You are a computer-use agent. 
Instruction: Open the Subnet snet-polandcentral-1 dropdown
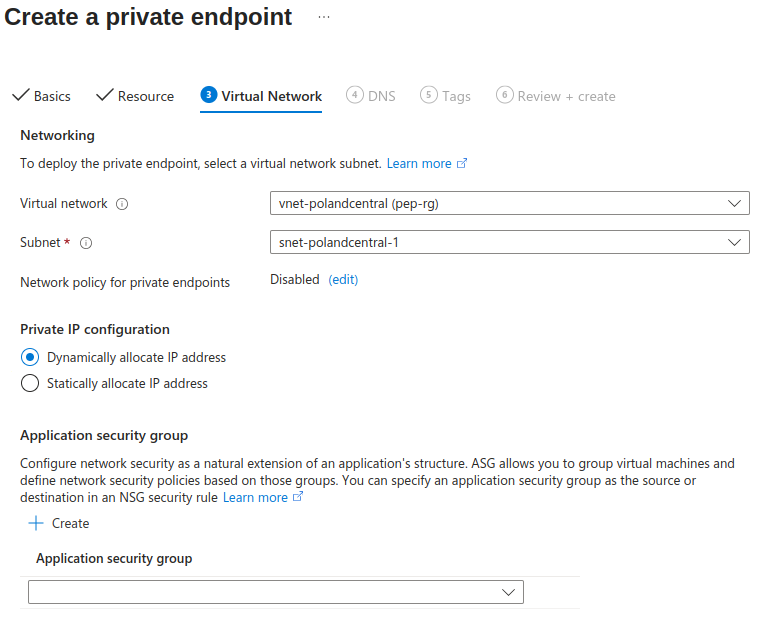[509, 242]
